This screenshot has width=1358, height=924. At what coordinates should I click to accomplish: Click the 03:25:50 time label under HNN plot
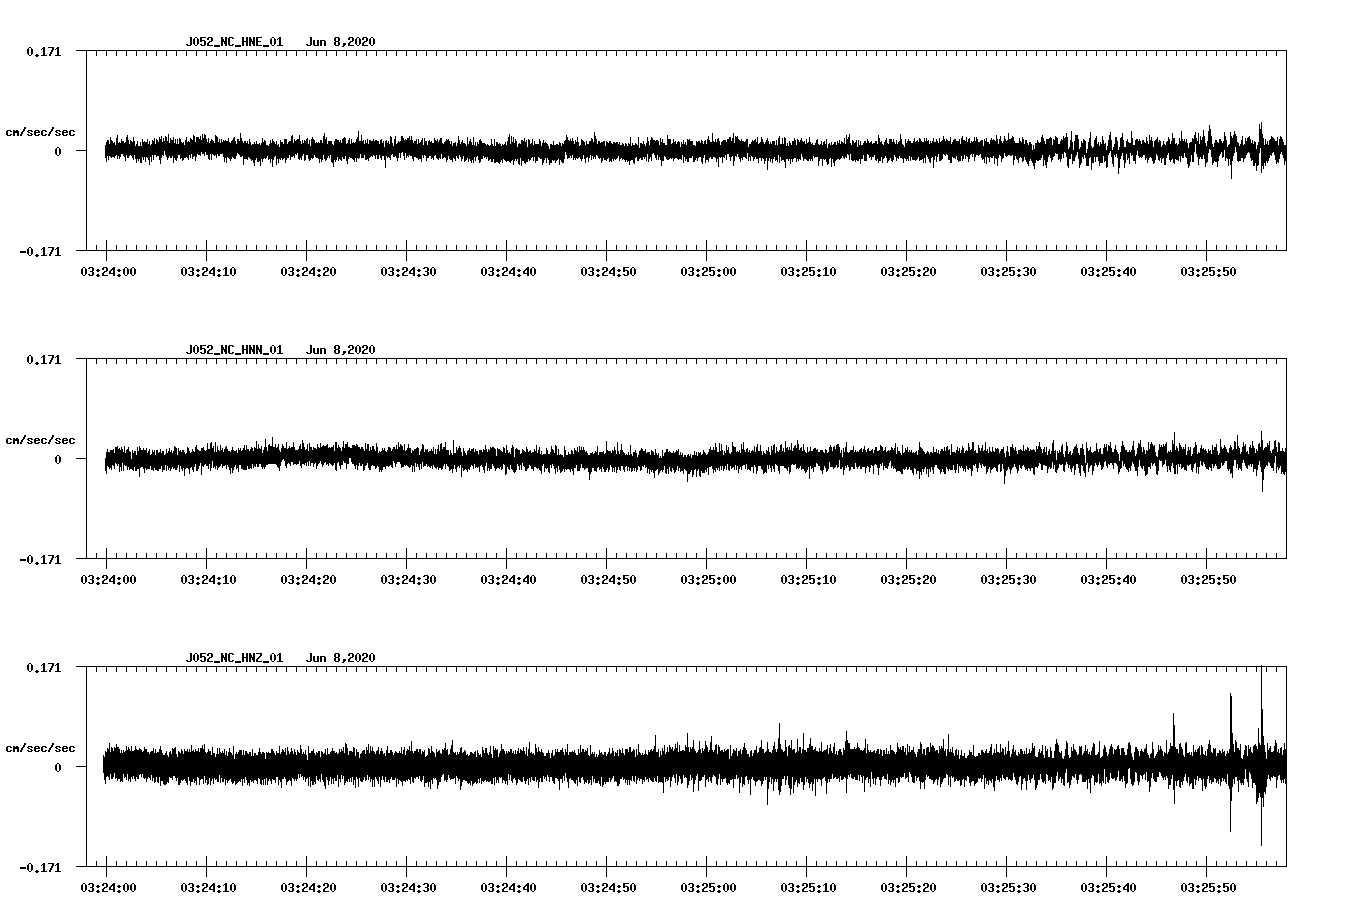[x=1207, y=580]
